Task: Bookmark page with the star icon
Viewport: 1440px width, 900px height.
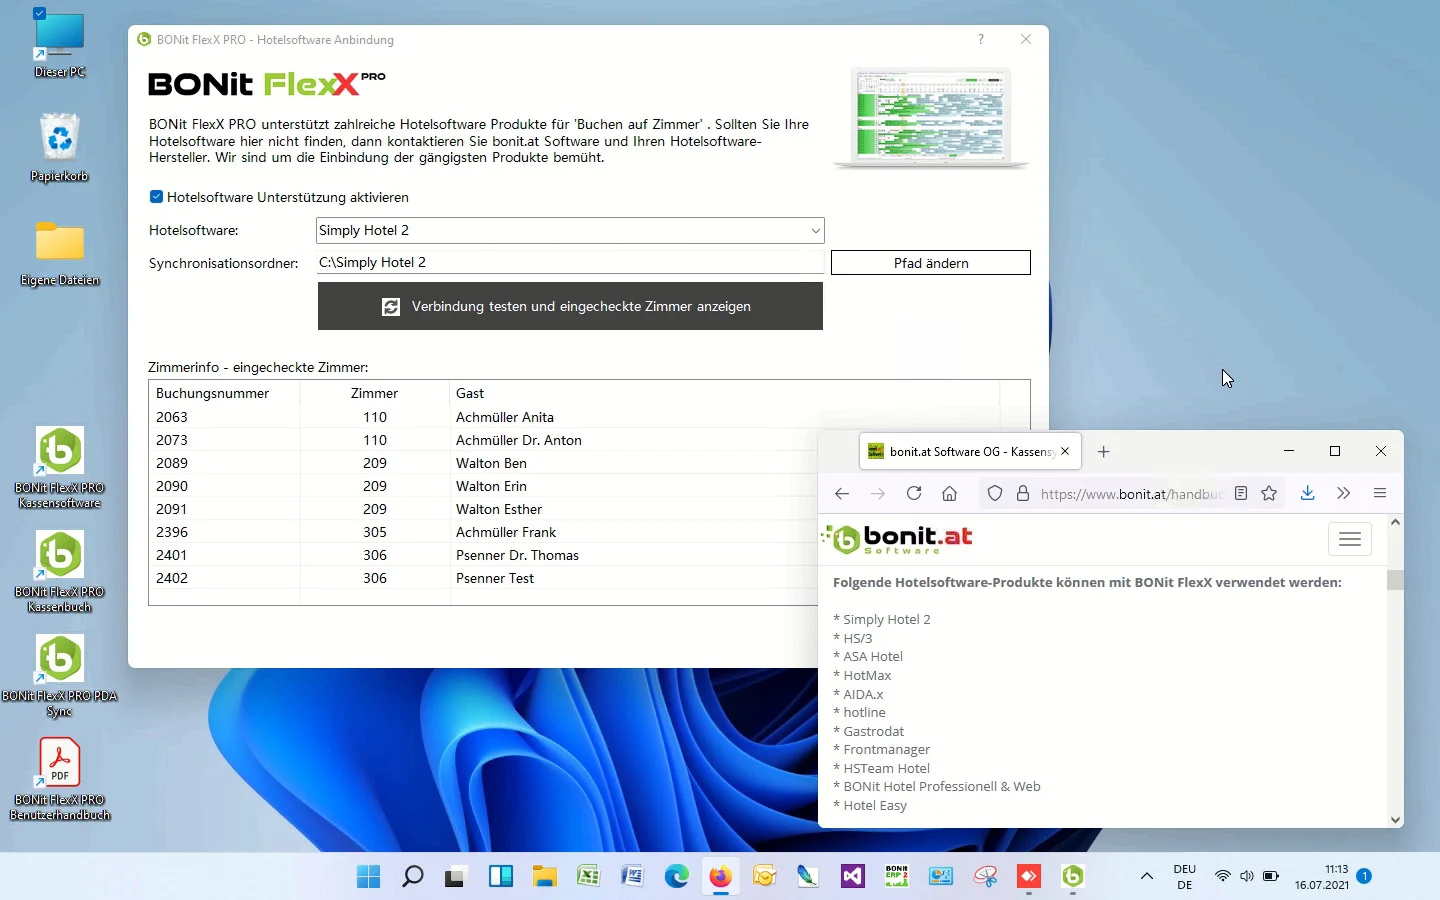Action: pos(1269,493)
